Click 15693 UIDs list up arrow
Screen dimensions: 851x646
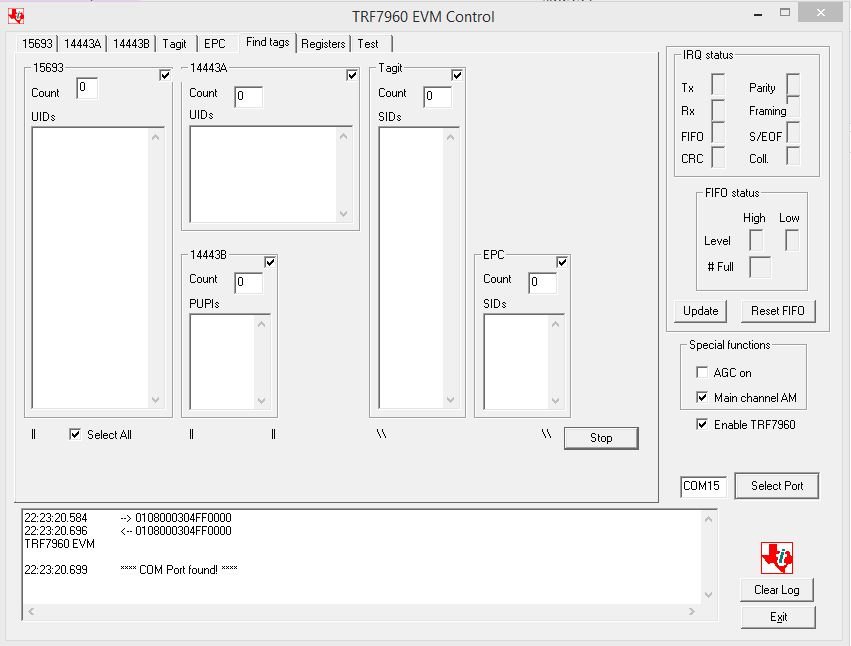156,137
